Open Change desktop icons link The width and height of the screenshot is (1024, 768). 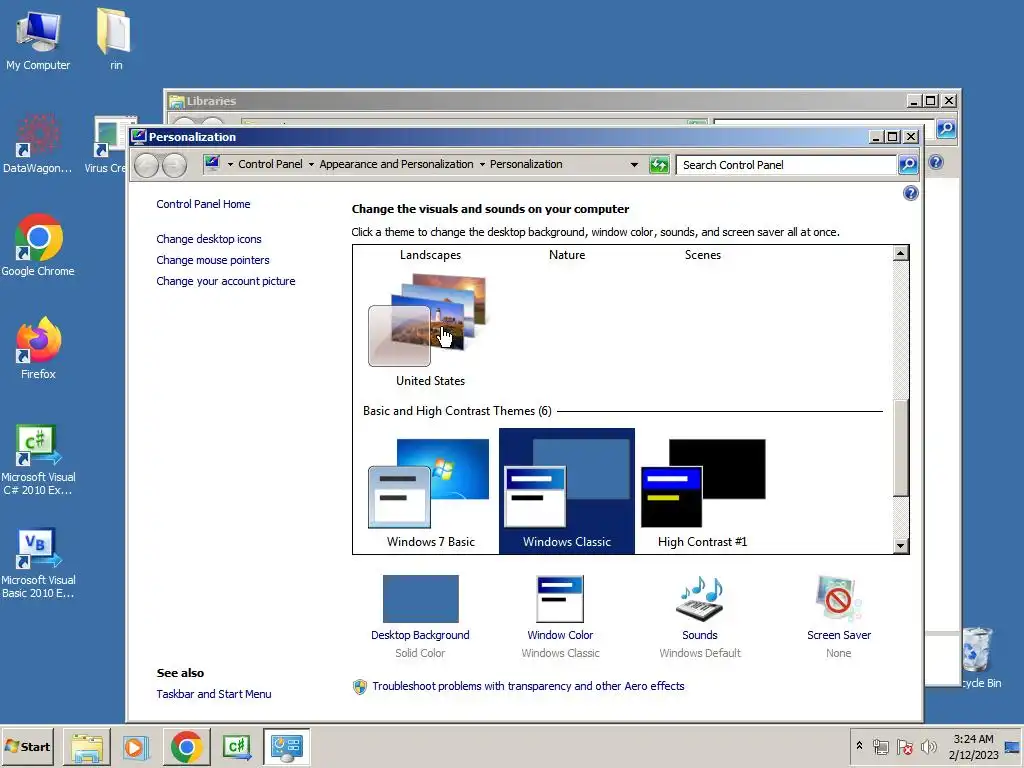208,239
